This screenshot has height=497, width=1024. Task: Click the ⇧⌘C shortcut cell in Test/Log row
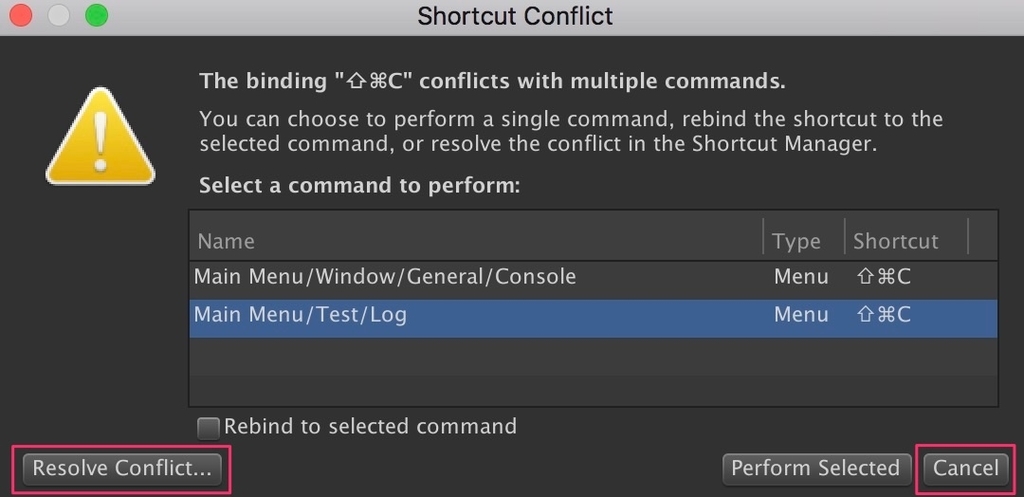click(x=883, y=315)
